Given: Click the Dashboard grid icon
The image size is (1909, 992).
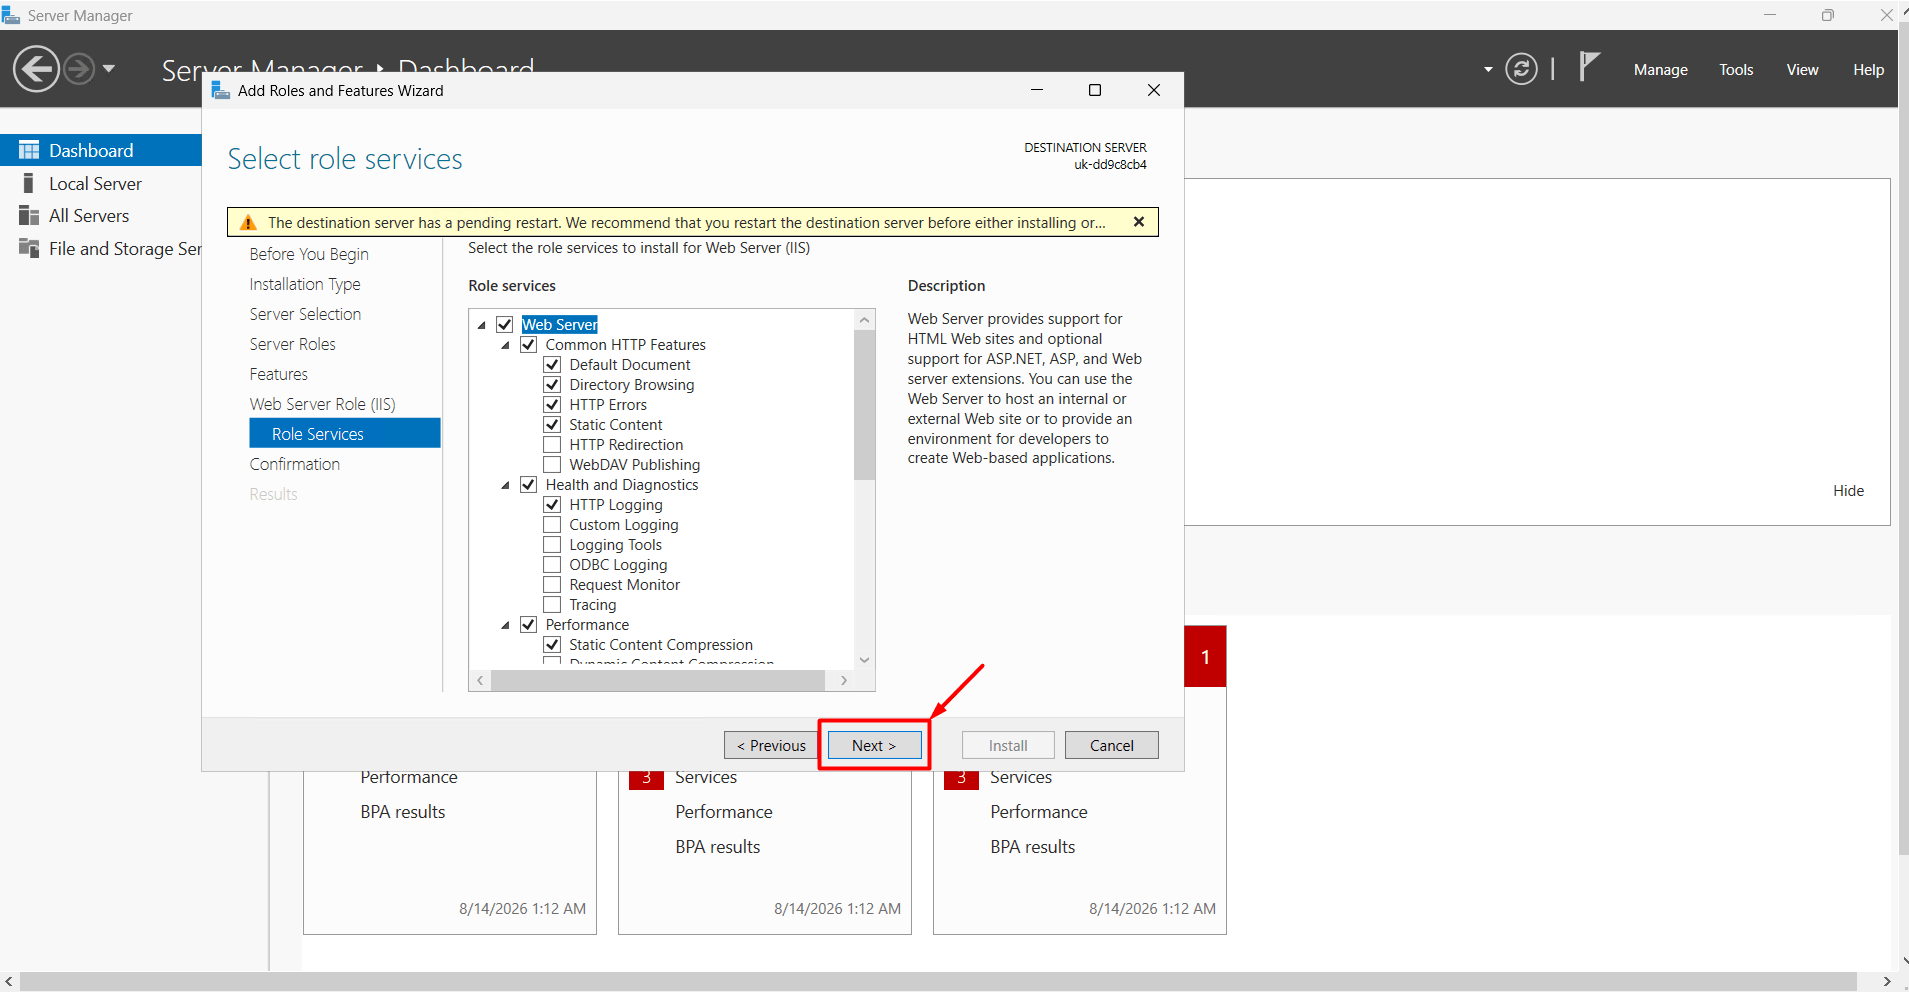Looking at the screenshot, I should point(29,150).
